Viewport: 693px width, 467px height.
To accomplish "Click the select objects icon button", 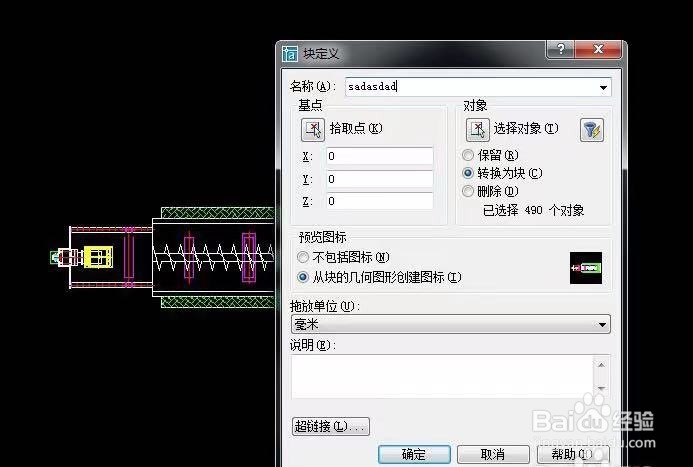I will click(478, 129).
